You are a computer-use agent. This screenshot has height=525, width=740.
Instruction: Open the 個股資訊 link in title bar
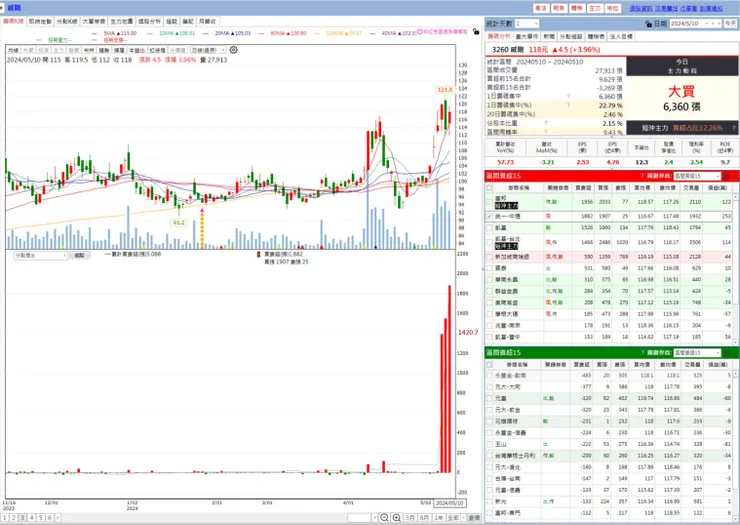click(x=641, y=8)
